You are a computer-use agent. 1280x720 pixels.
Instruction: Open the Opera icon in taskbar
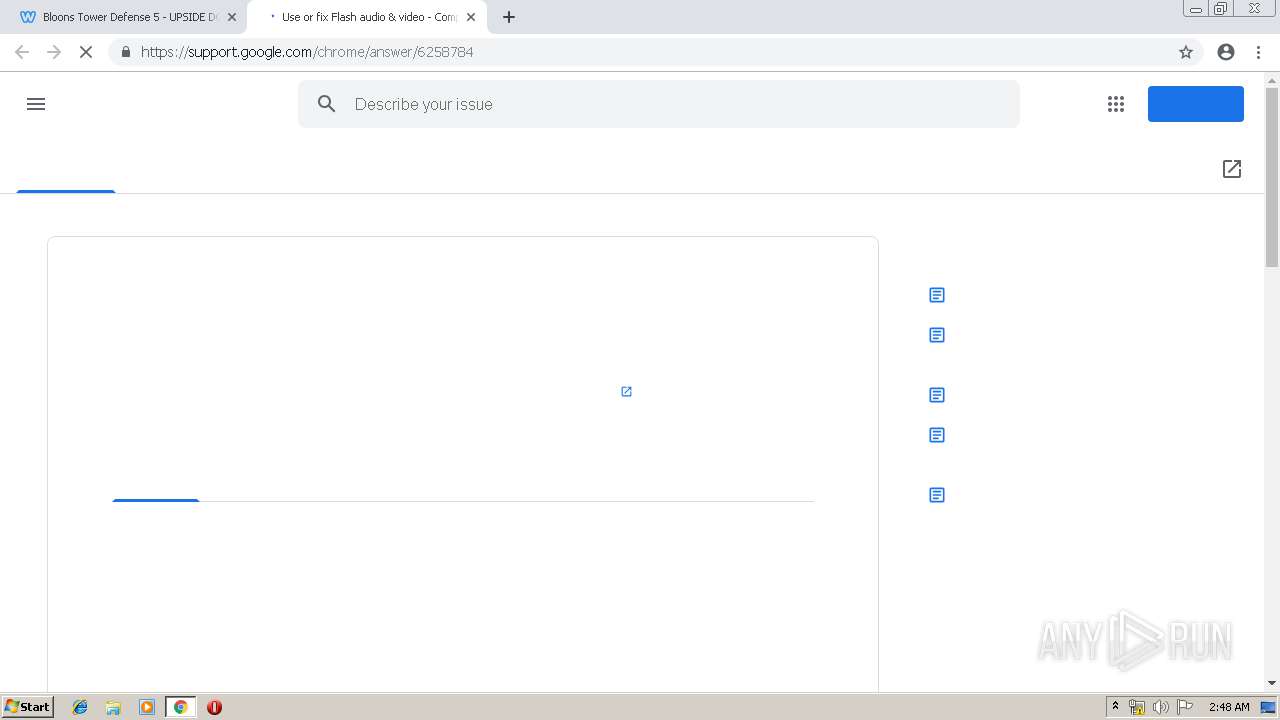pos(214,707)
